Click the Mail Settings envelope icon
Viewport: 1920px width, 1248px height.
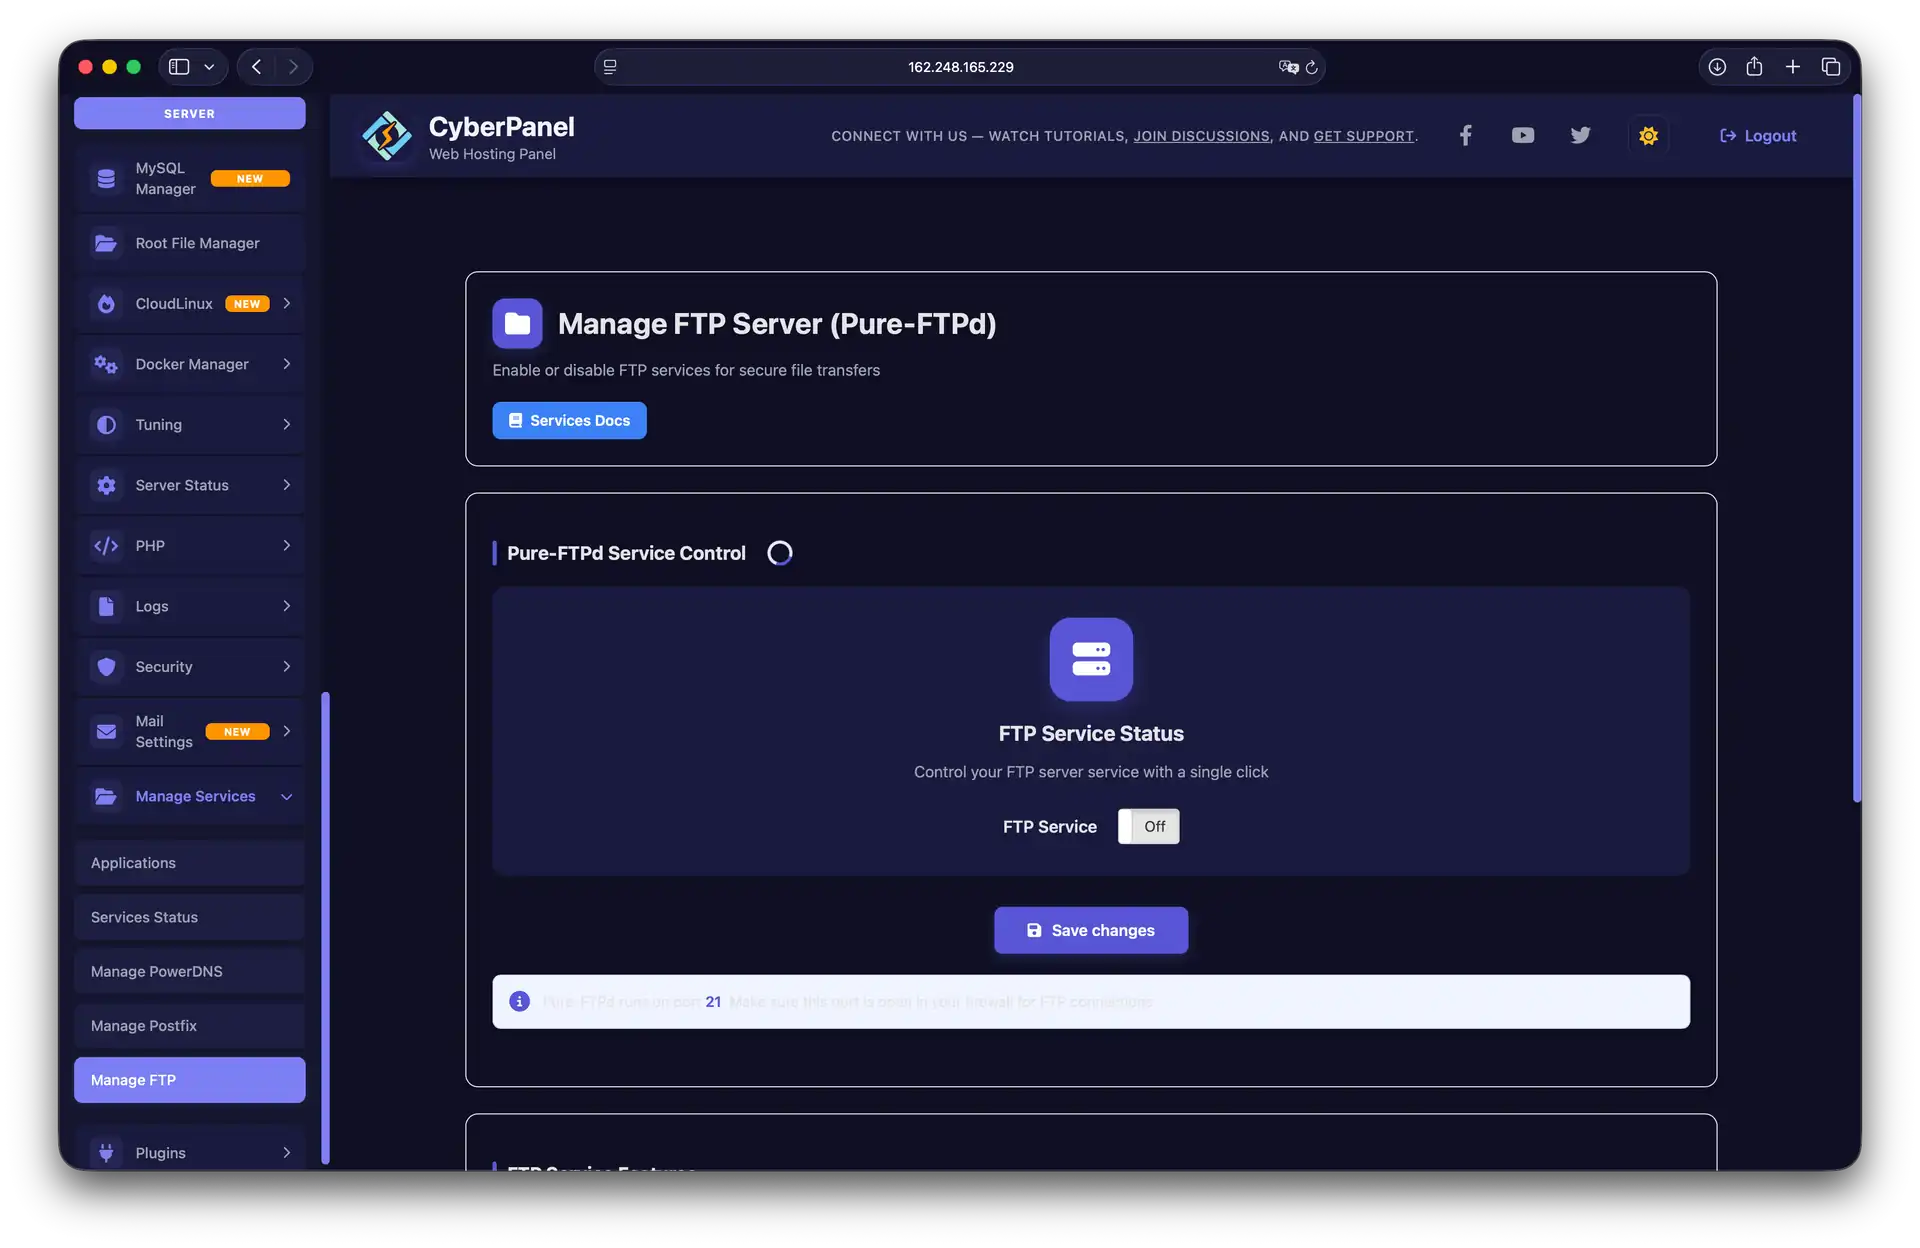point(106,731)
